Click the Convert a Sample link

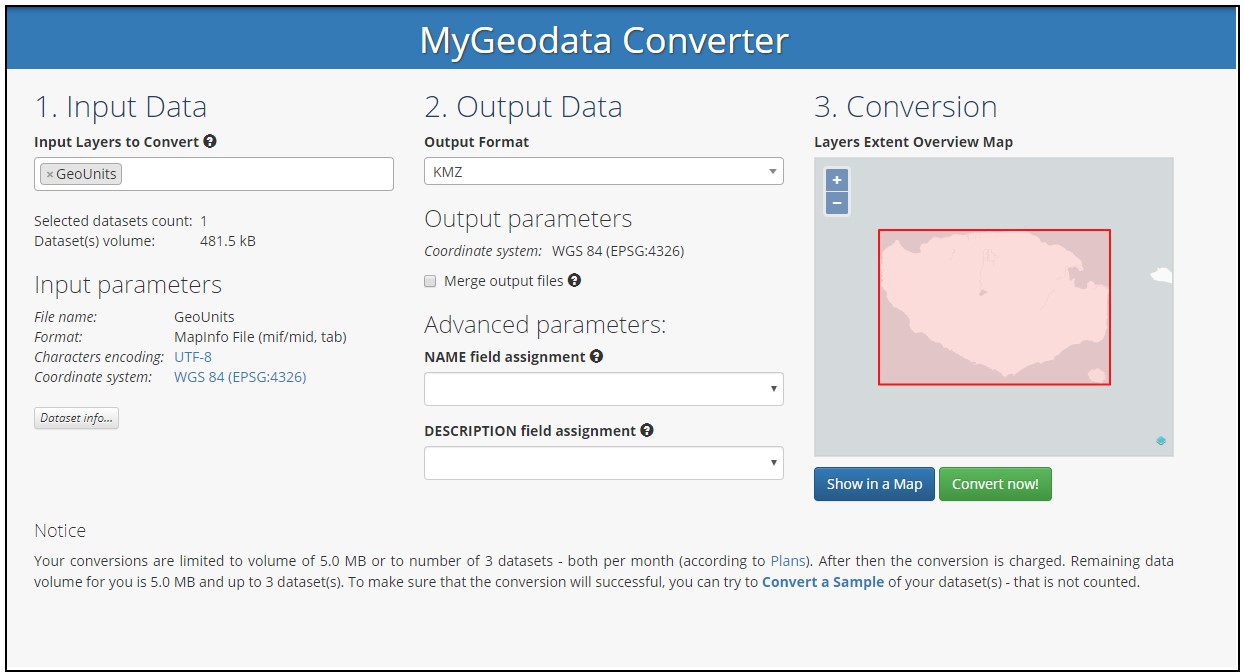coord(822,581)
